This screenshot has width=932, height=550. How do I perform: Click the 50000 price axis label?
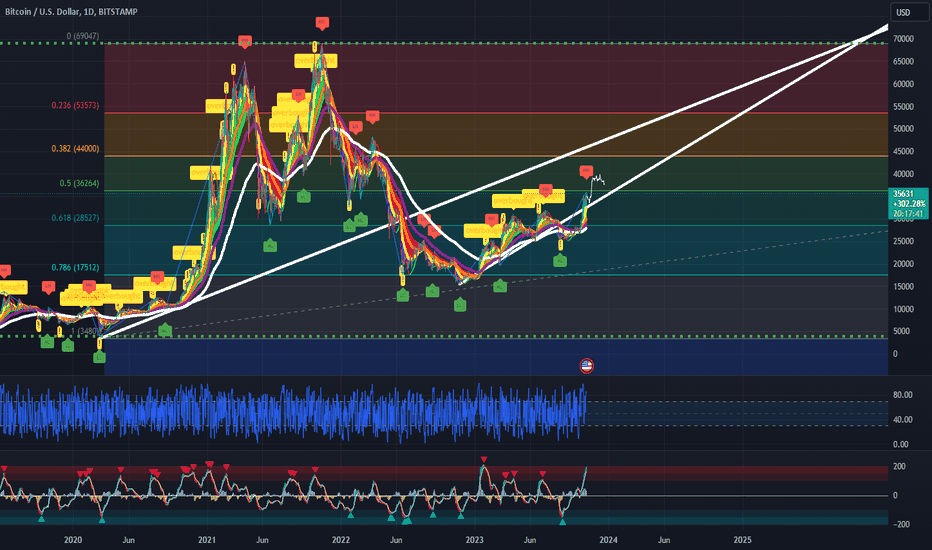coord(903,128)
